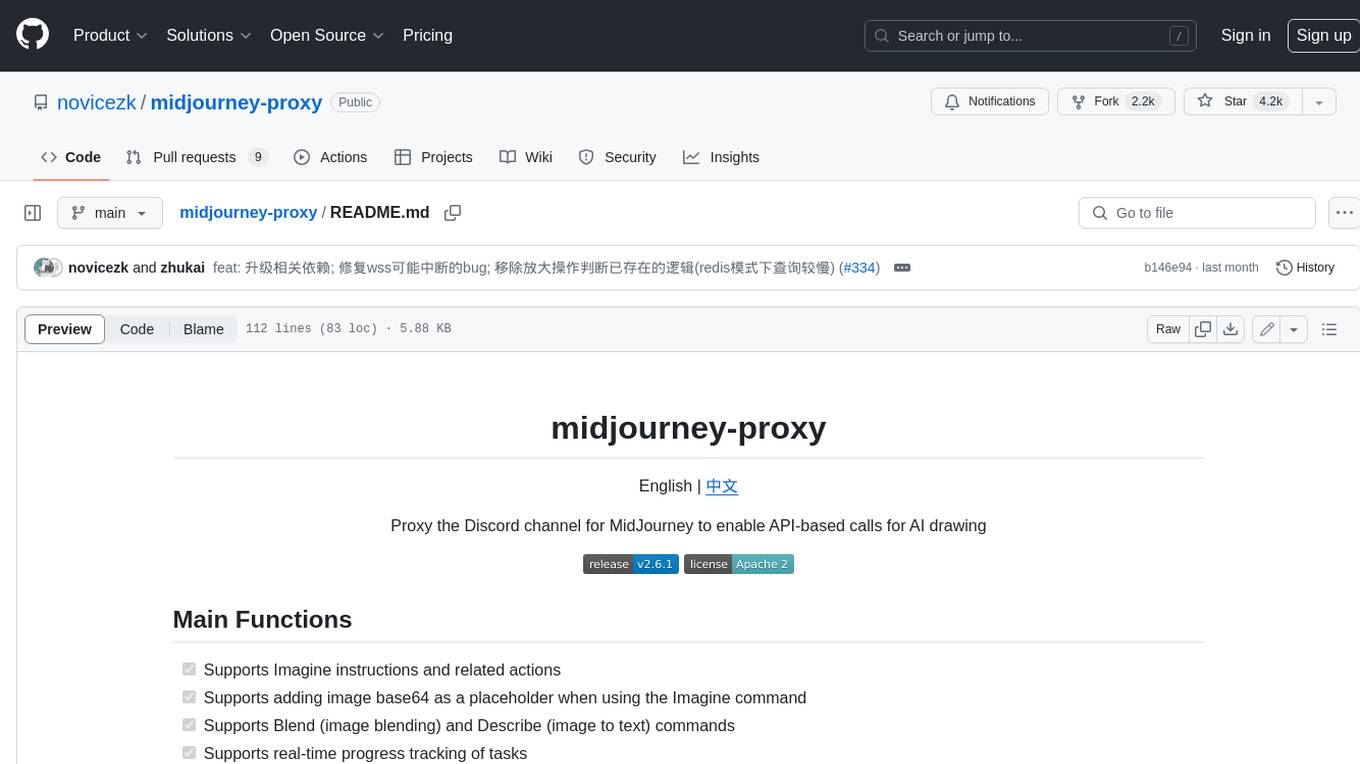
Task: Toggle the real-time progress tracking checkbox
Action: [x=189, y=752]
